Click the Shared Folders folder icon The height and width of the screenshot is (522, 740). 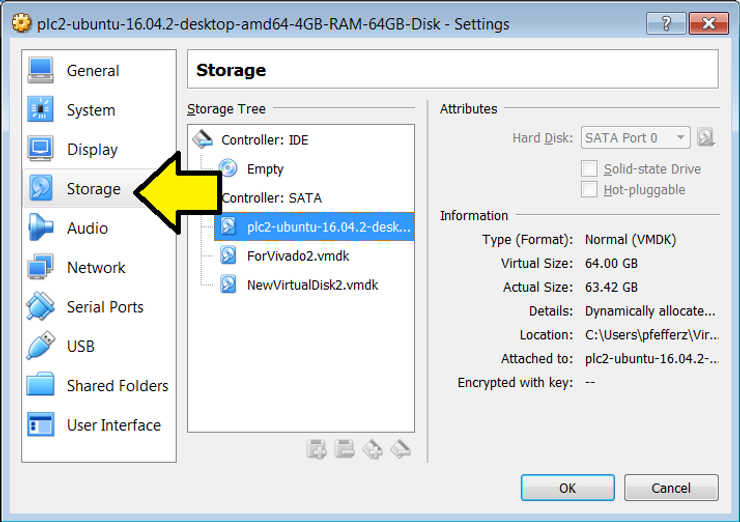[41, 385]
